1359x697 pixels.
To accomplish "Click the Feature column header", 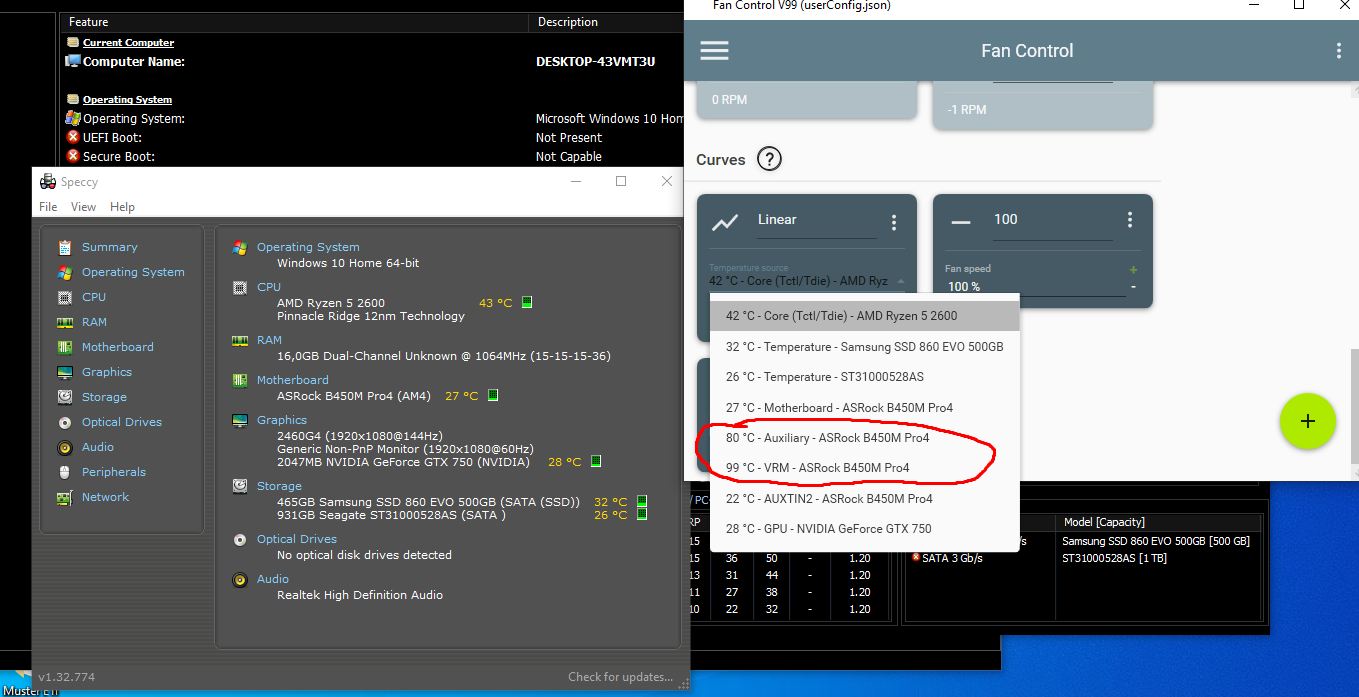I will [89, 22].
